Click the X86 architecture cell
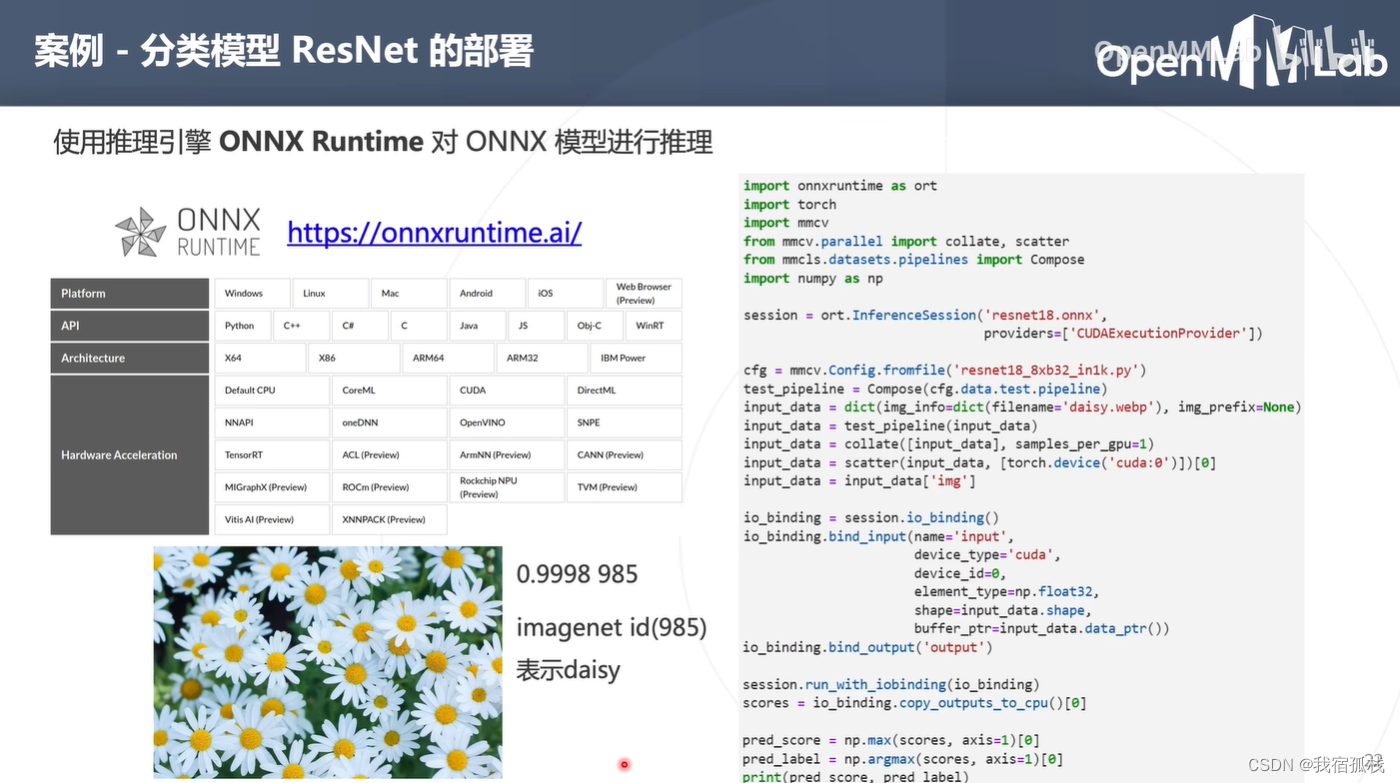Viewport: 1400px width, 783px height. click(354, 358)
